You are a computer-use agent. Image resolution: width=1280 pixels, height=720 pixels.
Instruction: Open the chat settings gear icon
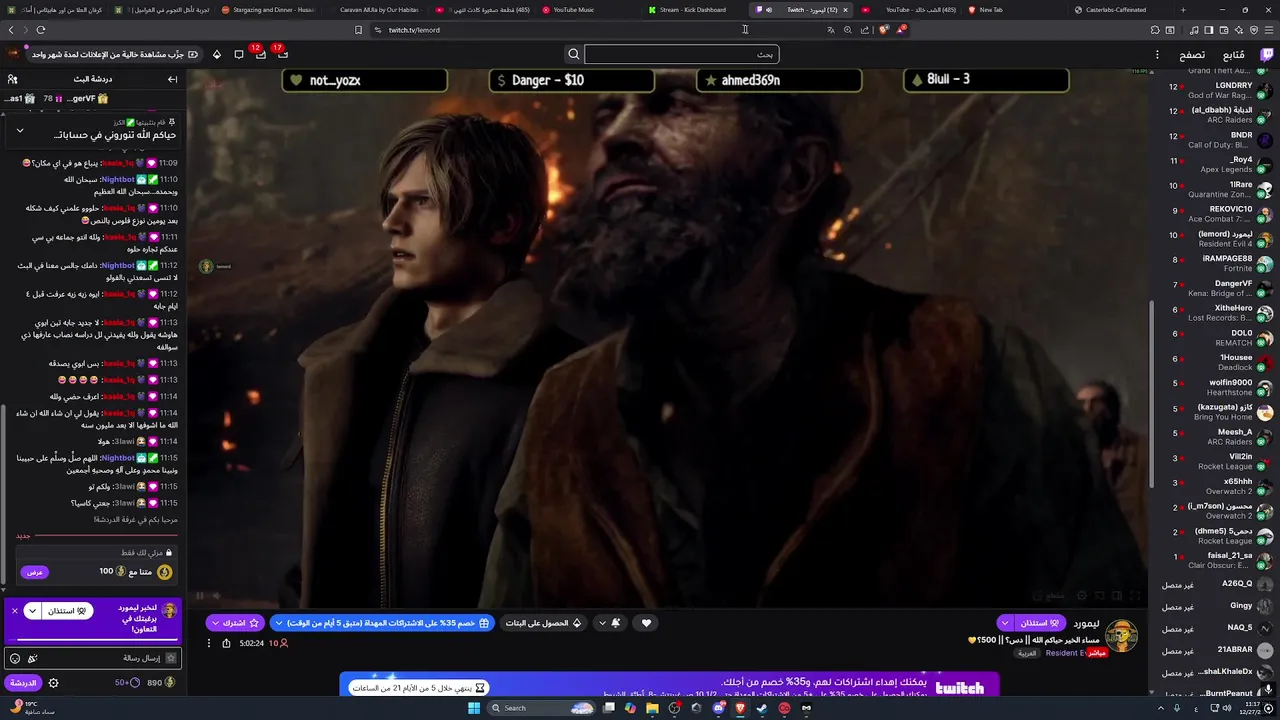[x=54, y=683]
